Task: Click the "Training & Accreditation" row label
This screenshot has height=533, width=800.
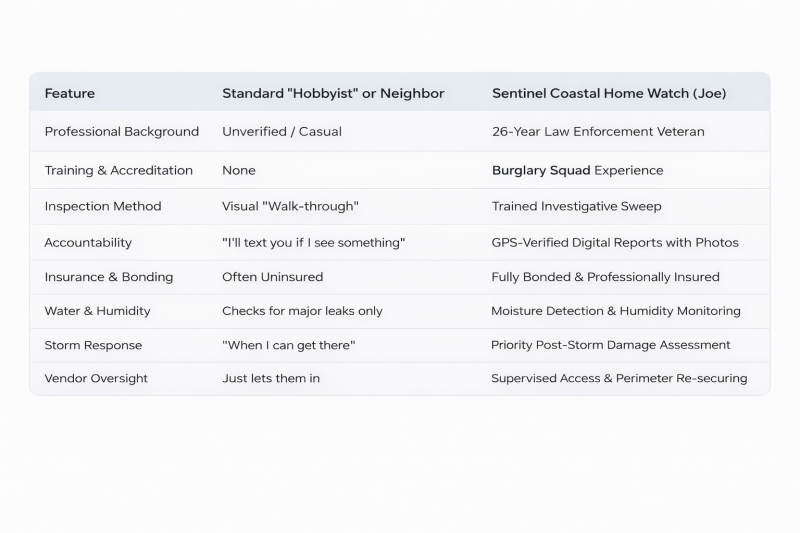Action: coord(118,170)
